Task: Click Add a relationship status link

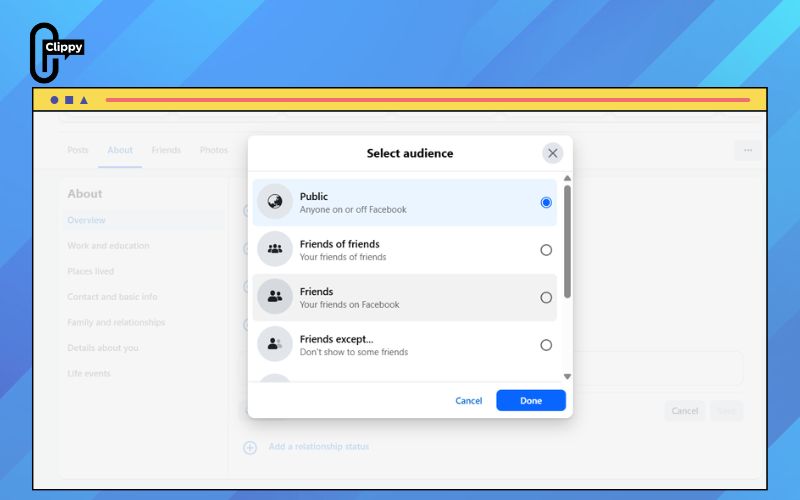Action: click(x=319, y=446)
